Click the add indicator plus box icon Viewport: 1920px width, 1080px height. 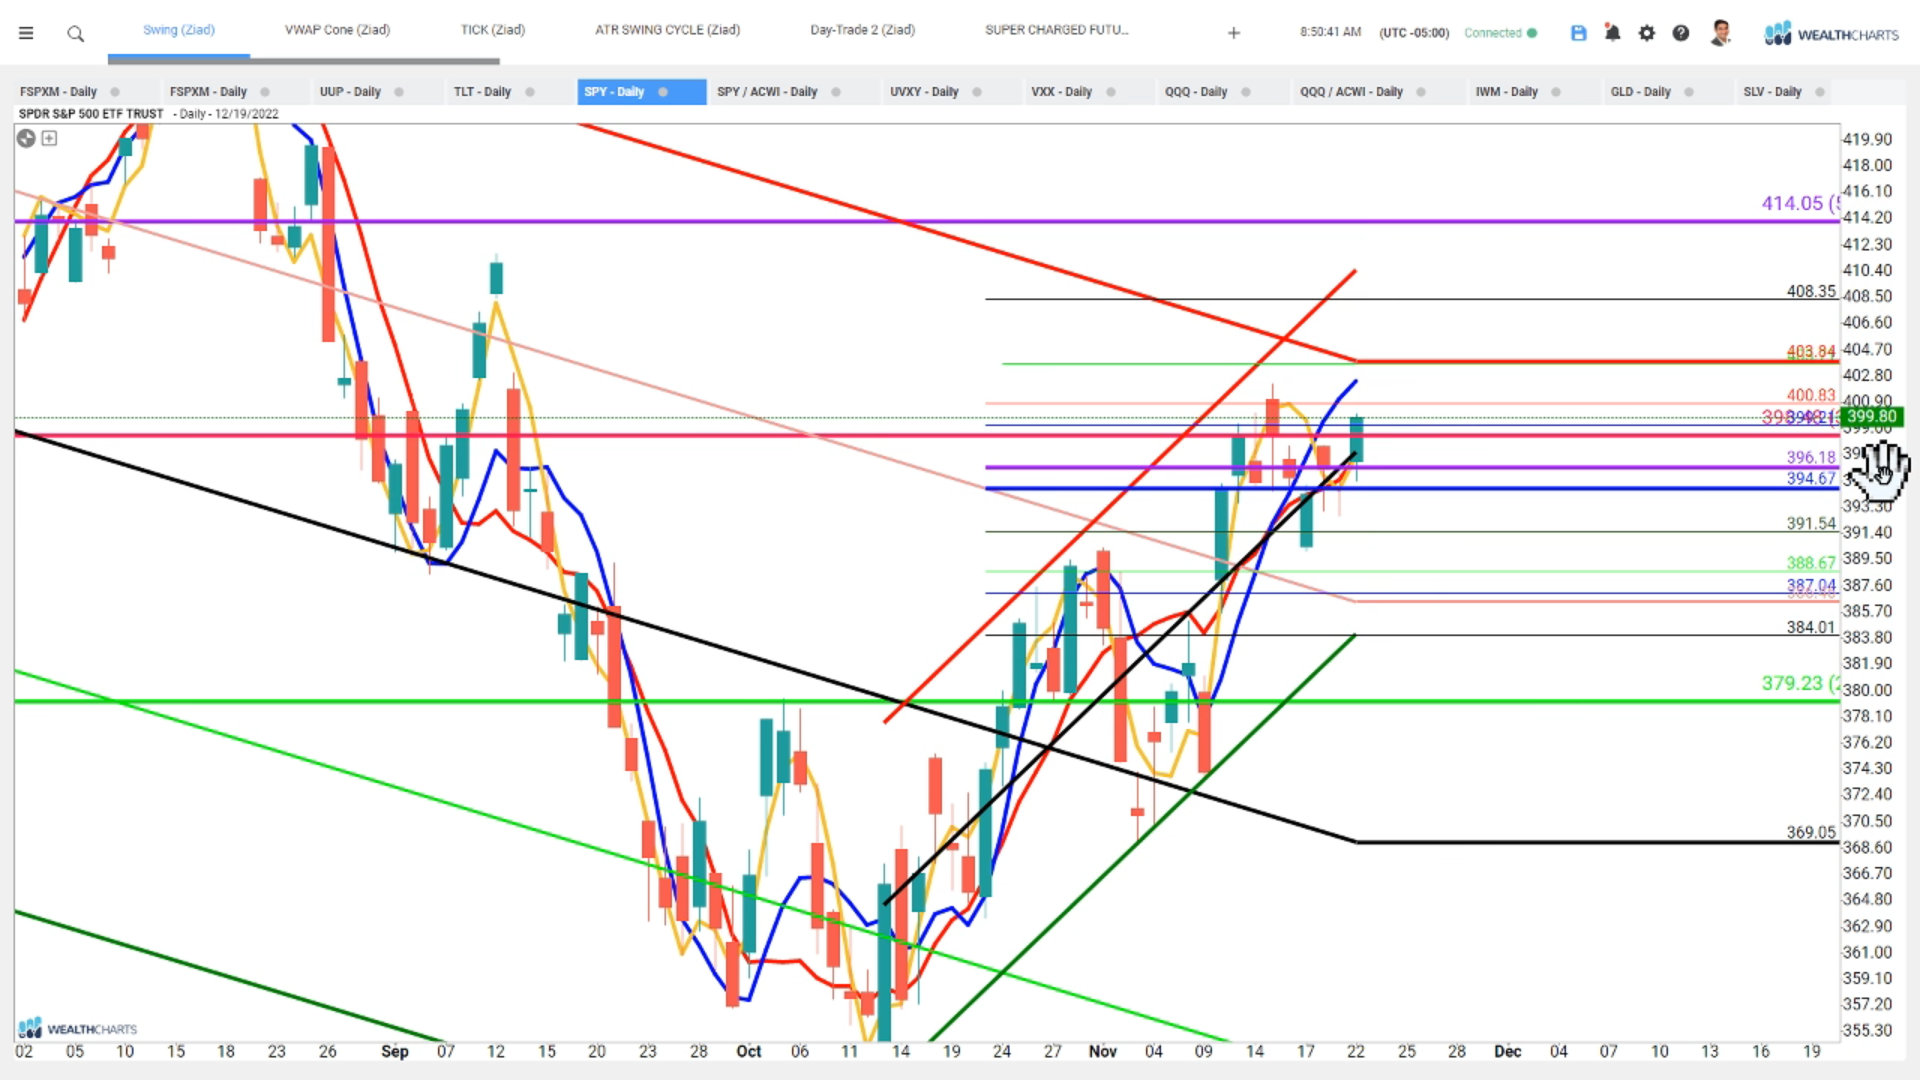(49, 138)
